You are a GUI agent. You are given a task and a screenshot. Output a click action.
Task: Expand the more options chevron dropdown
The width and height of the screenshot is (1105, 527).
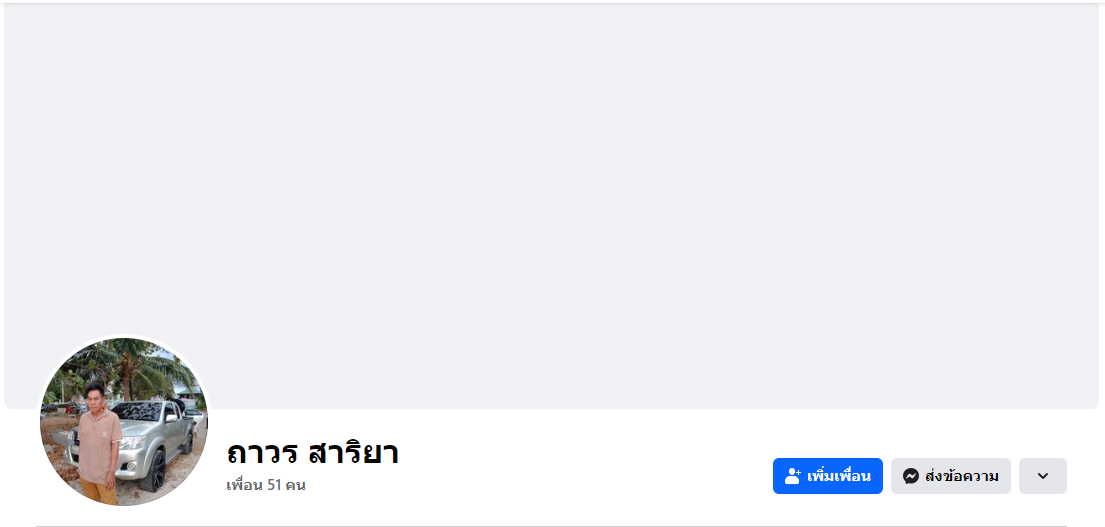click(1043, 476)
